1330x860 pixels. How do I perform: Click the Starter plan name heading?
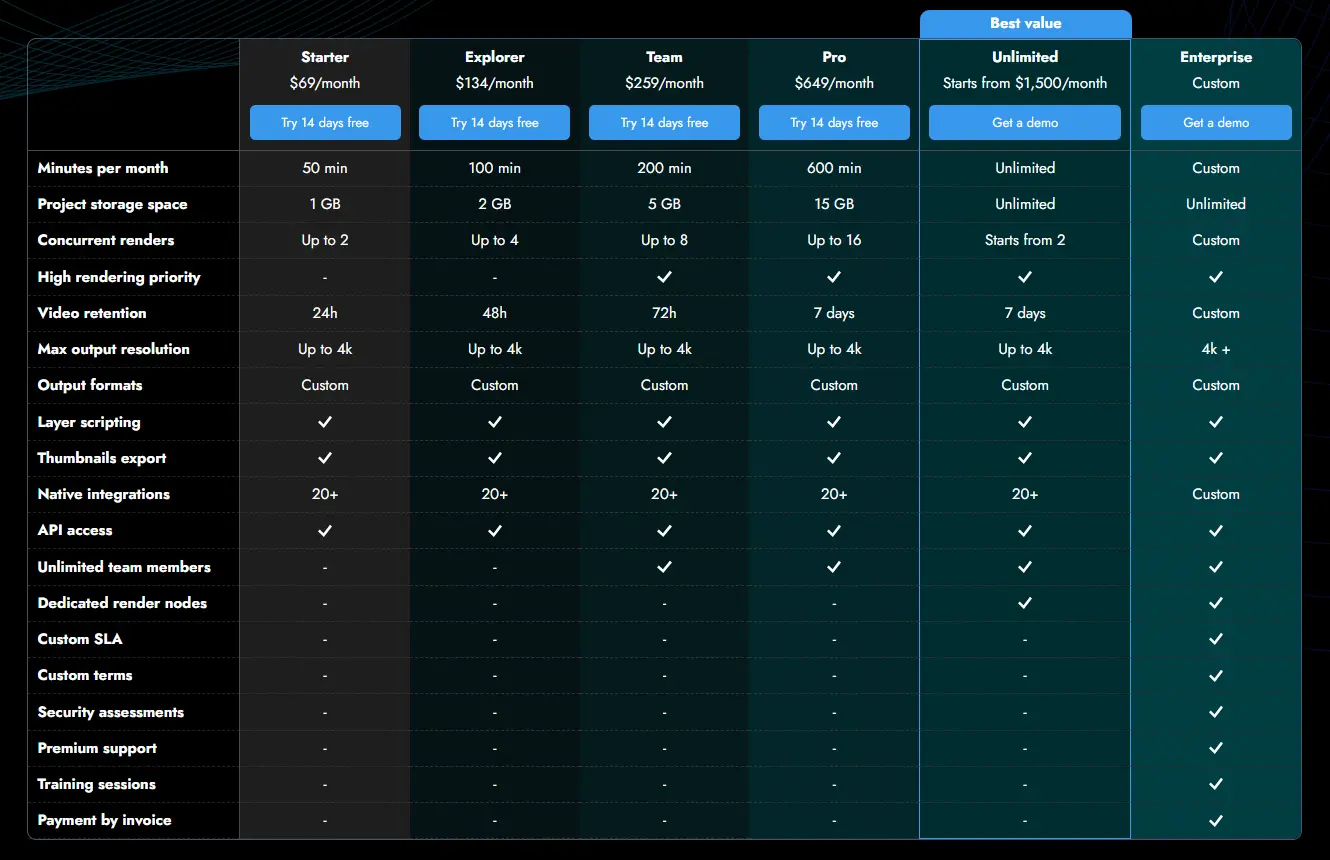pos(325,57)
